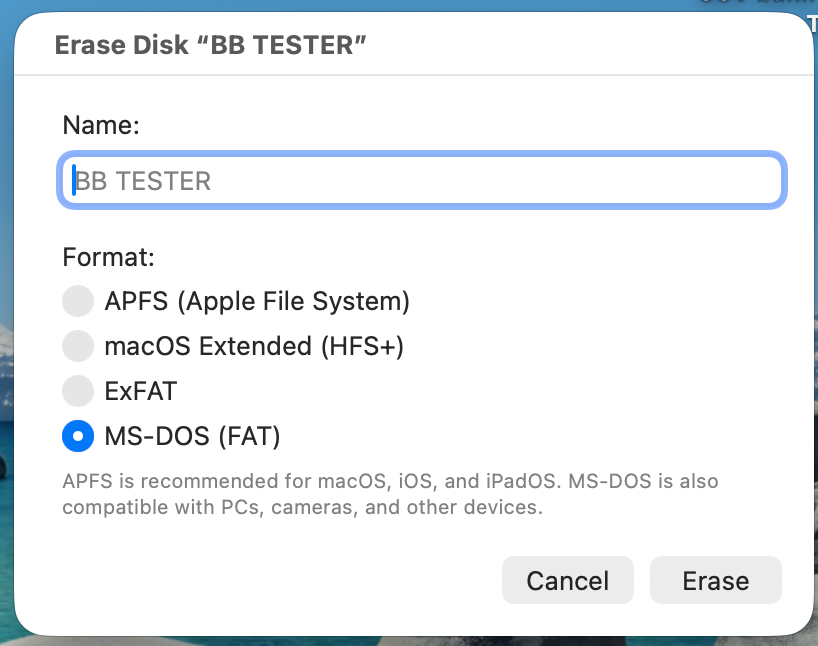818x646 pixels.
Task: Click the "ExFAT" format label text
Action: (140, 391)
